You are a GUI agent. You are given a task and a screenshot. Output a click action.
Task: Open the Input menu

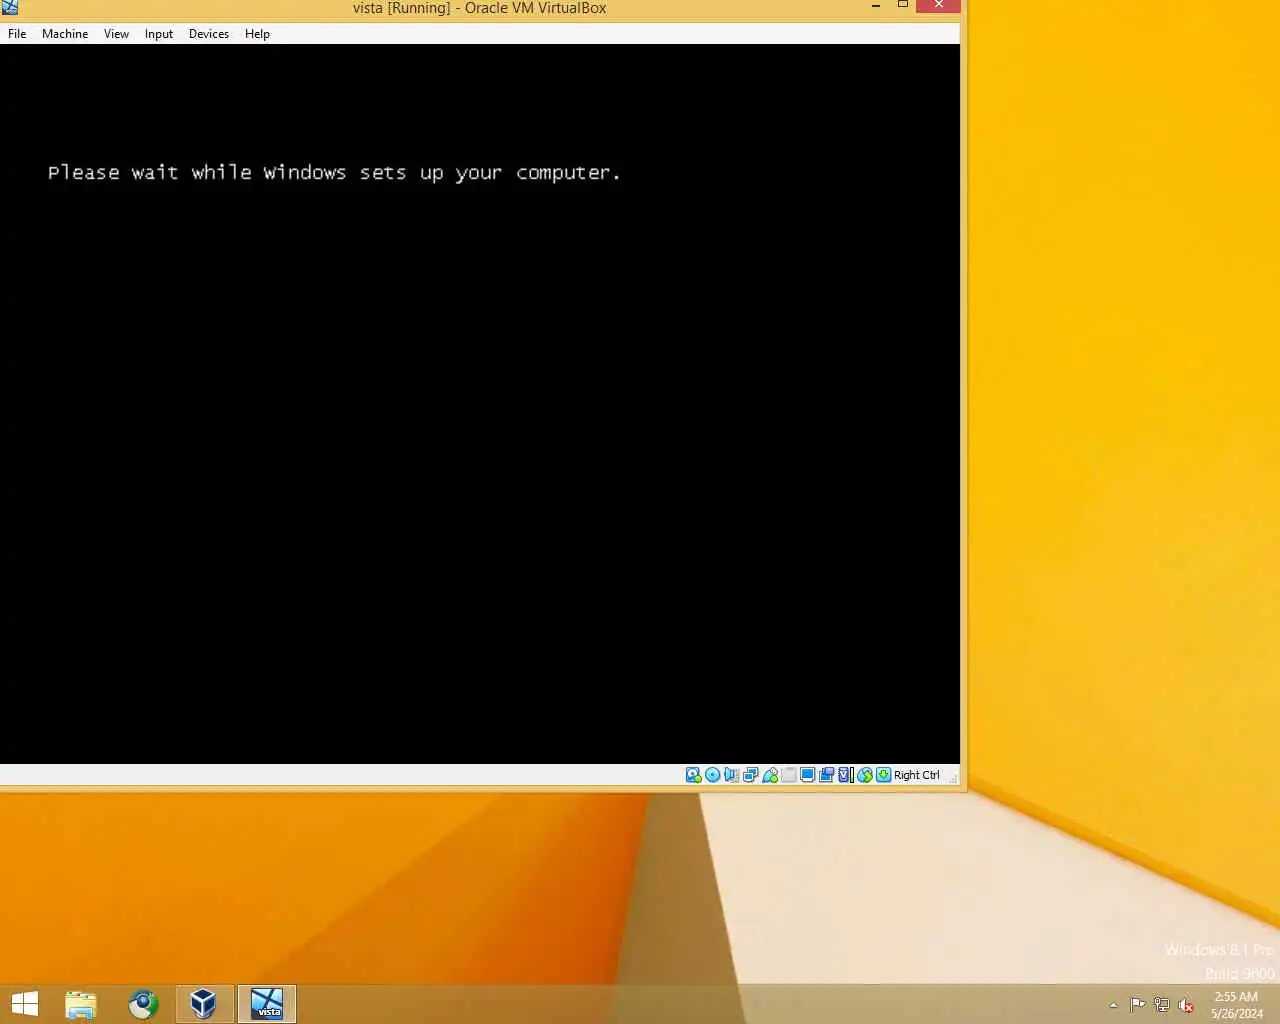pyautogui.click(x=158, y=33)
